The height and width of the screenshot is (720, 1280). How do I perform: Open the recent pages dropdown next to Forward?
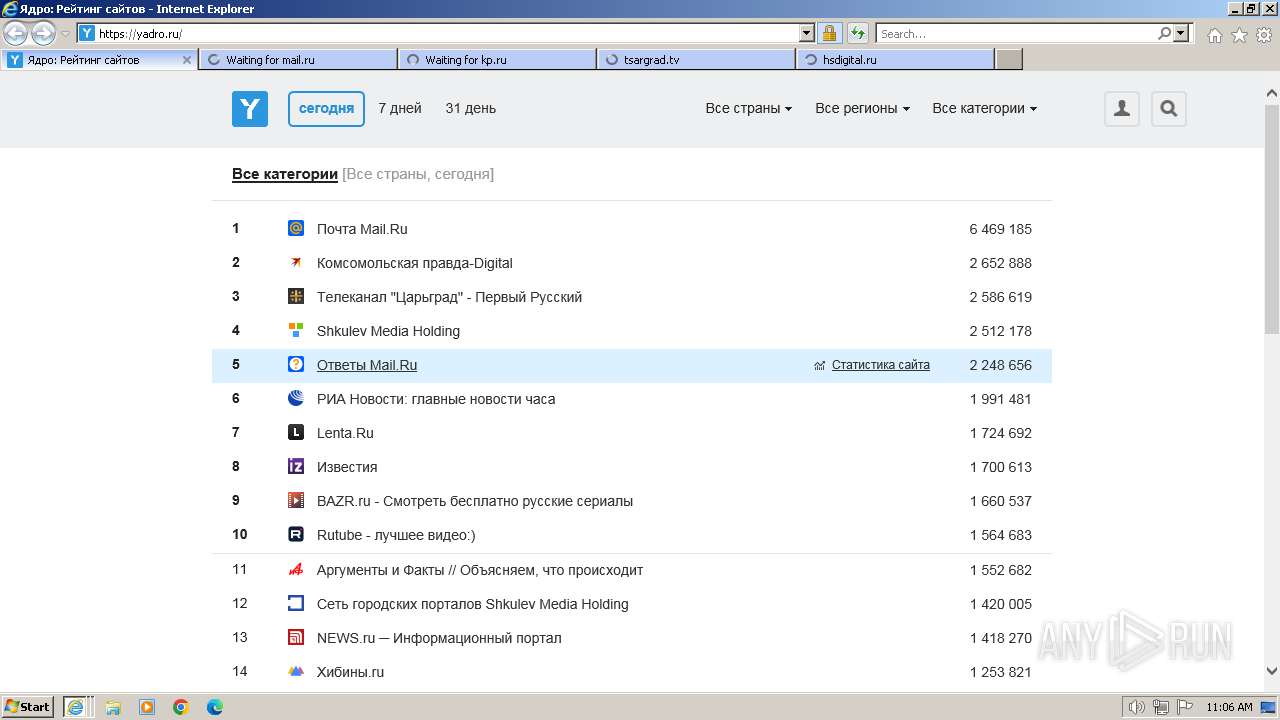coord(65,34)
